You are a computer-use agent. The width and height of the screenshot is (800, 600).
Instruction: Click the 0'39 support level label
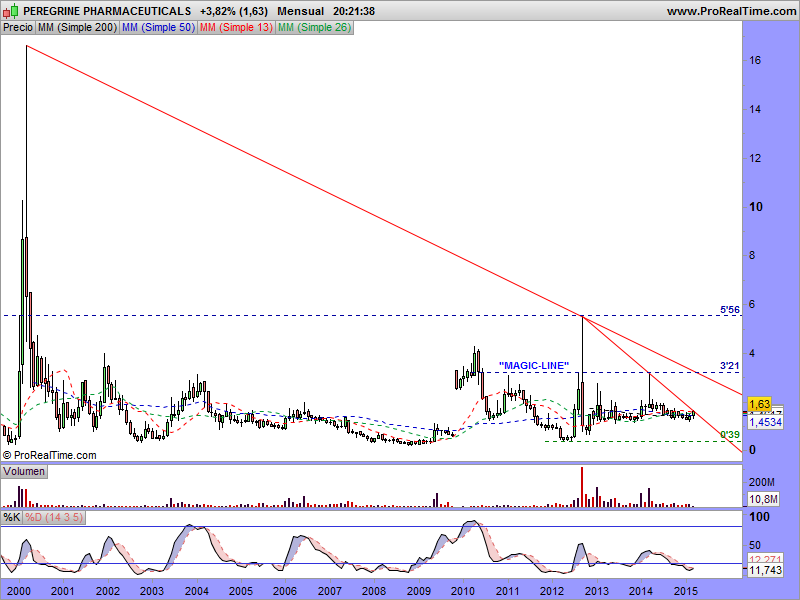click(730, 434)
